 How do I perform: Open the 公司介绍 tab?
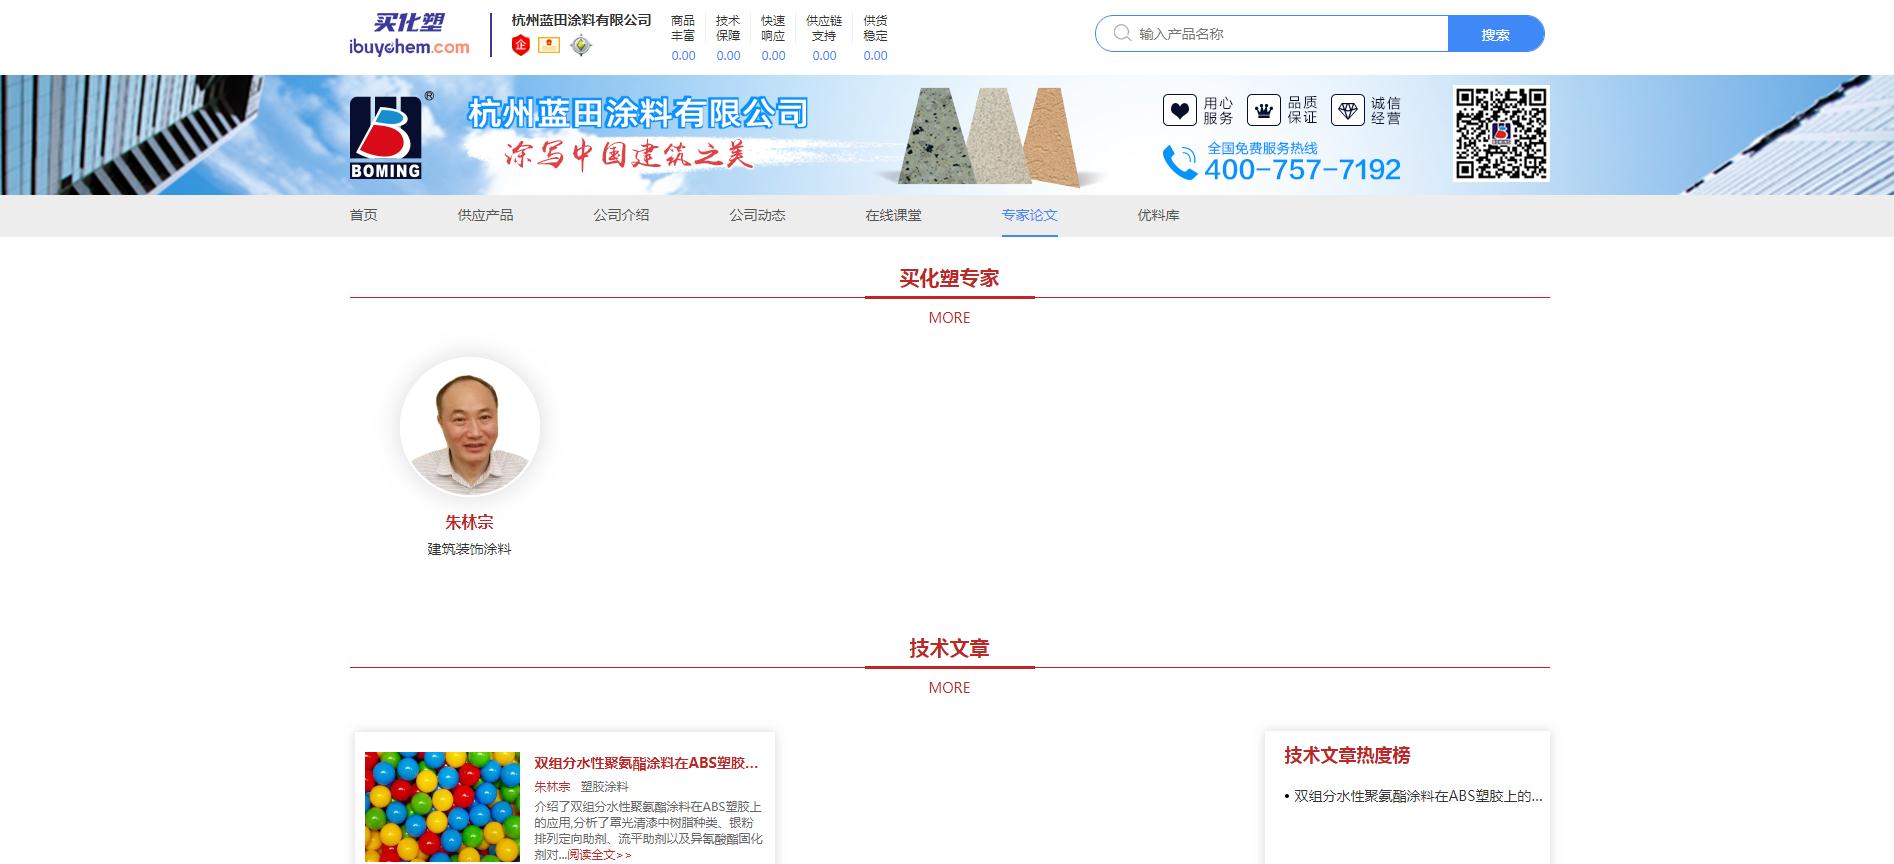622,215
